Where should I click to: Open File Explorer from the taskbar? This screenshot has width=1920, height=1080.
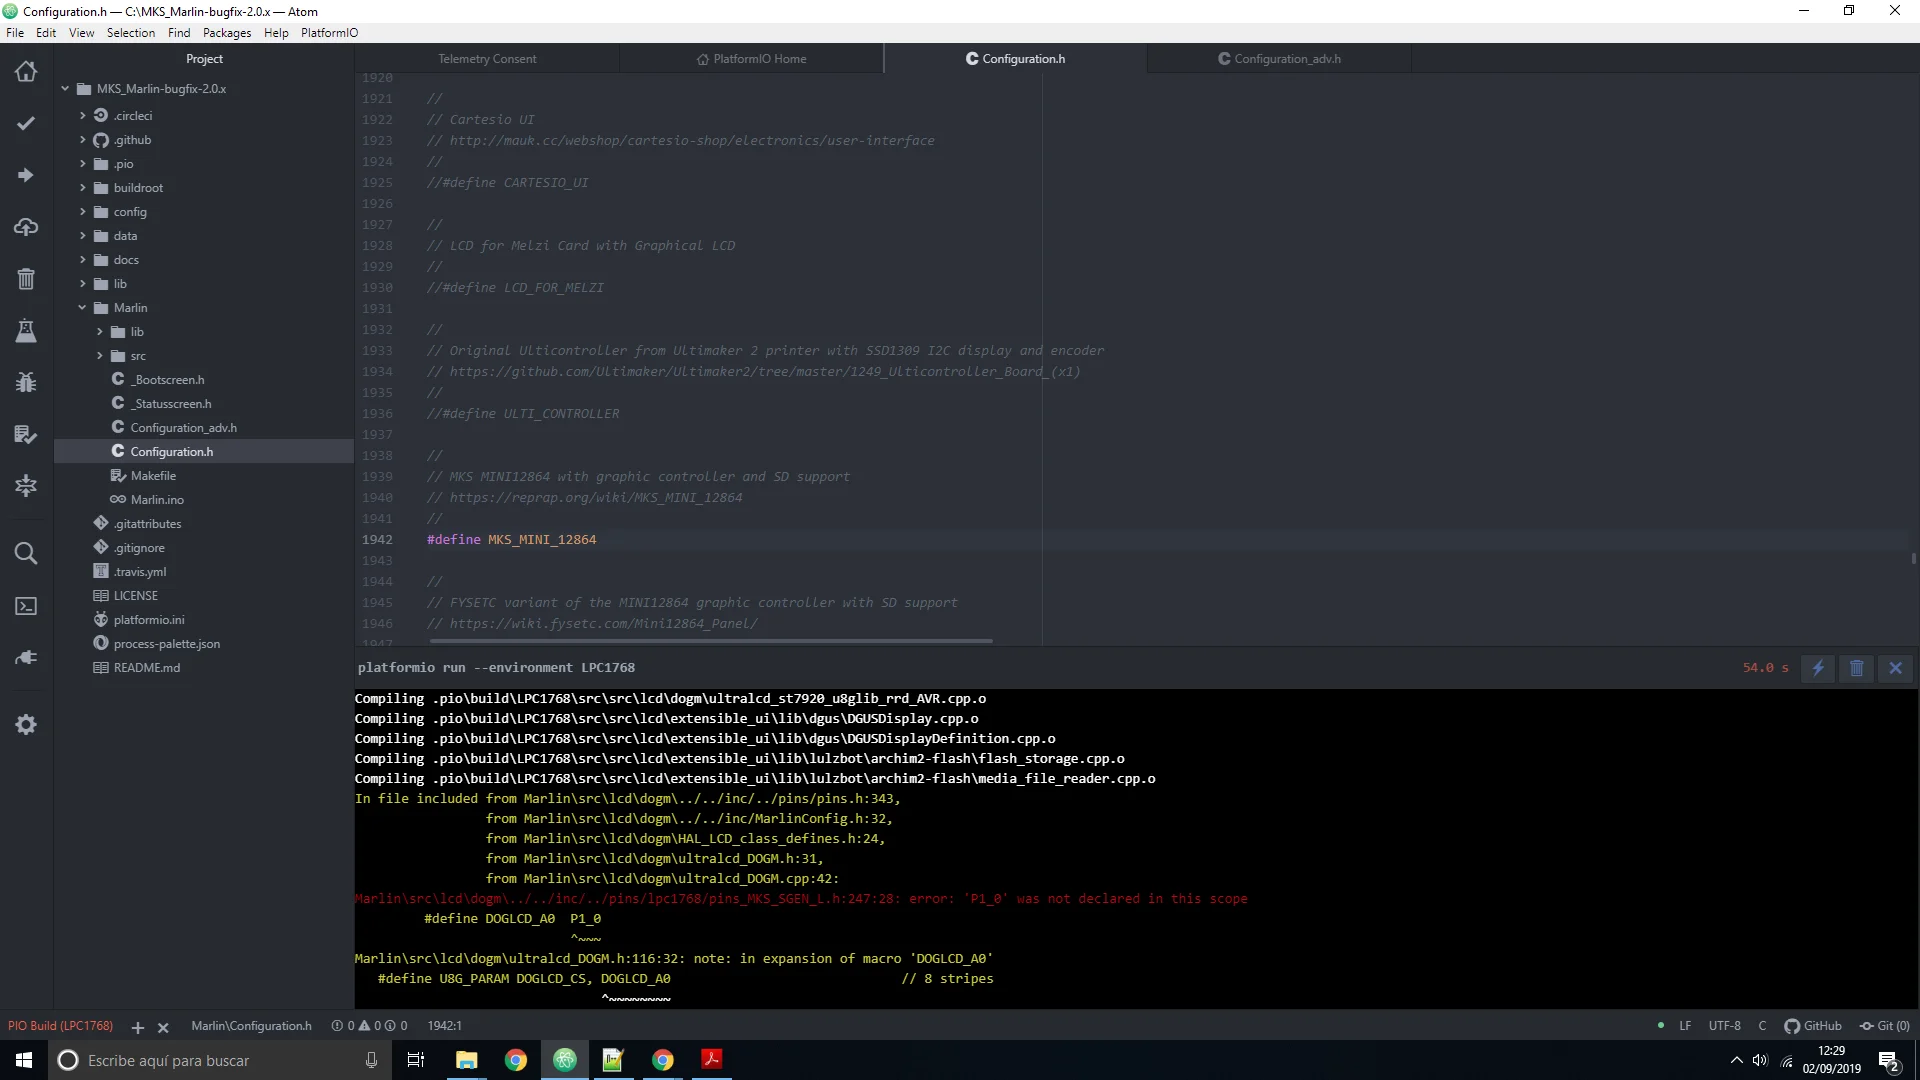466,1060
